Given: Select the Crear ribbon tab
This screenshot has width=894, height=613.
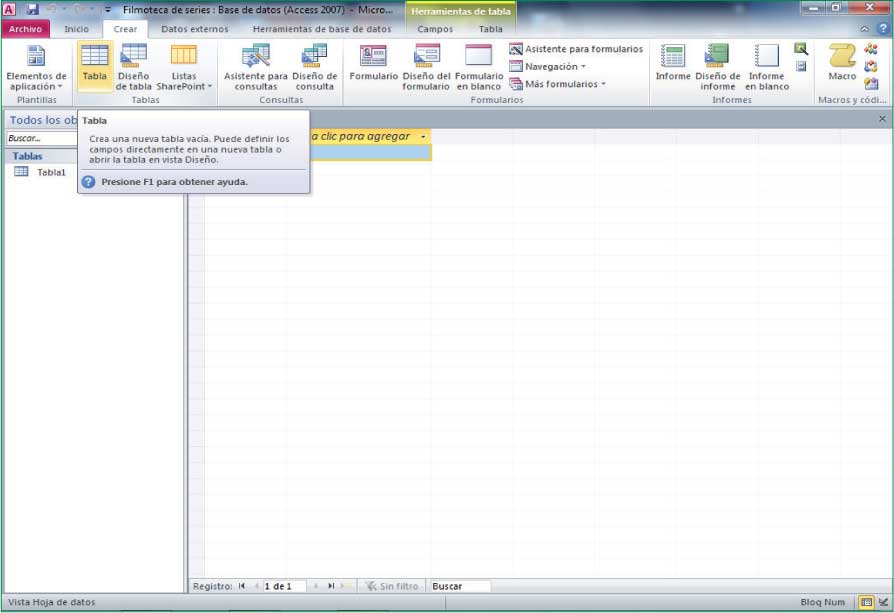Looking at the screenshot, I should tap(125, 29).
